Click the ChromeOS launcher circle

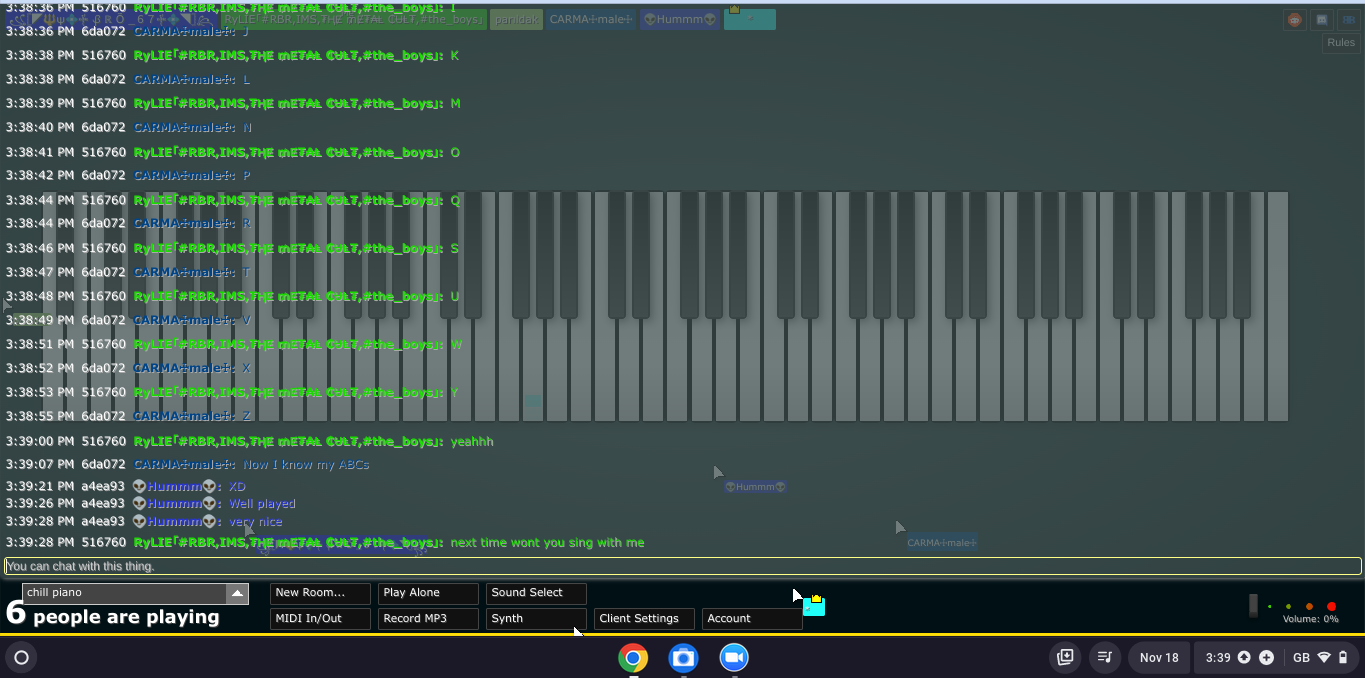(x=21, y=657)
